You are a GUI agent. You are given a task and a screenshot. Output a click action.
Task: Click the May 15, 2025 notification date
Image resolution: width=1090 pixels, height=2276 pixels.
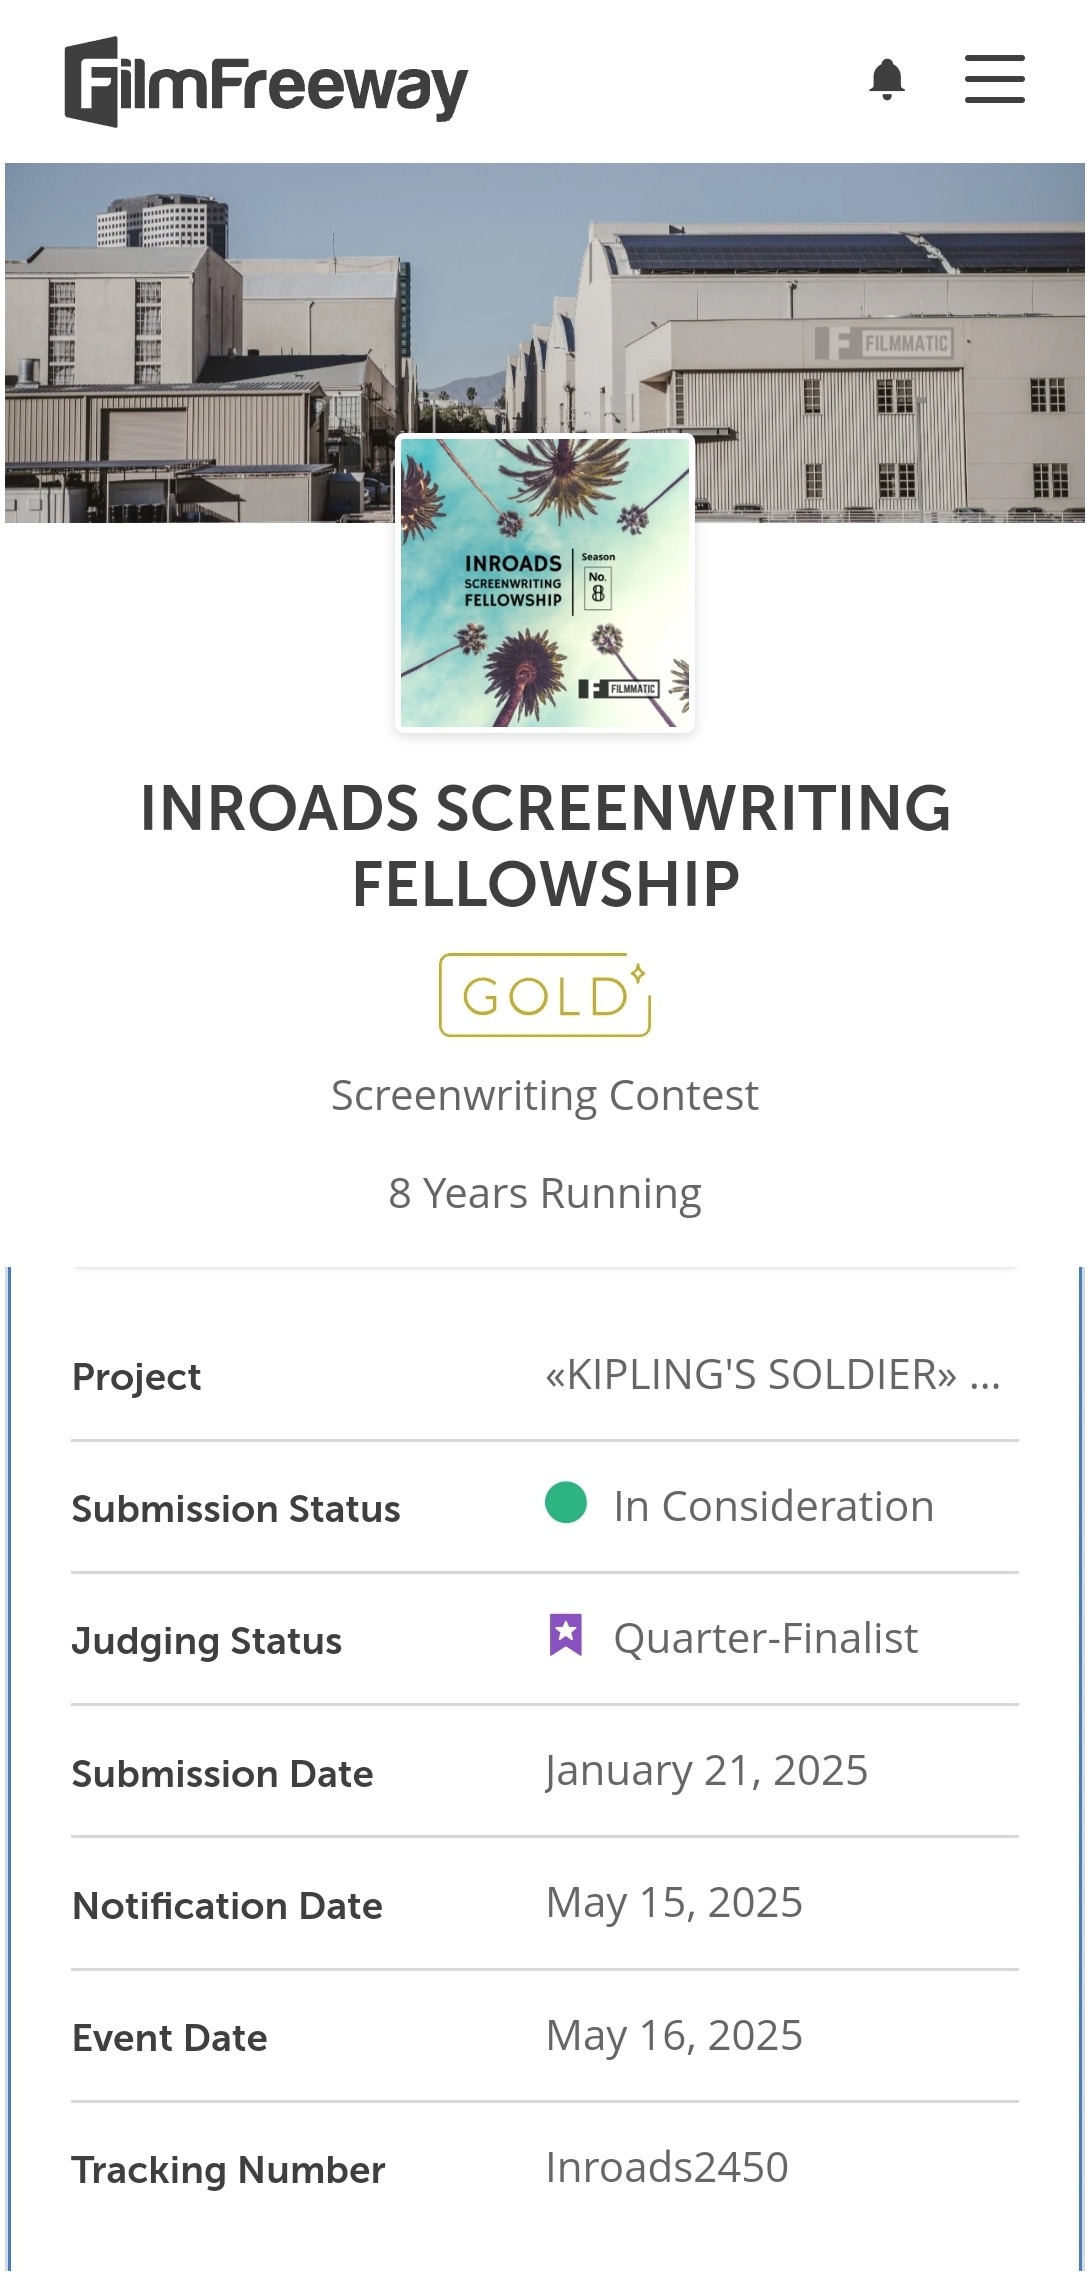pos(674,1902)
